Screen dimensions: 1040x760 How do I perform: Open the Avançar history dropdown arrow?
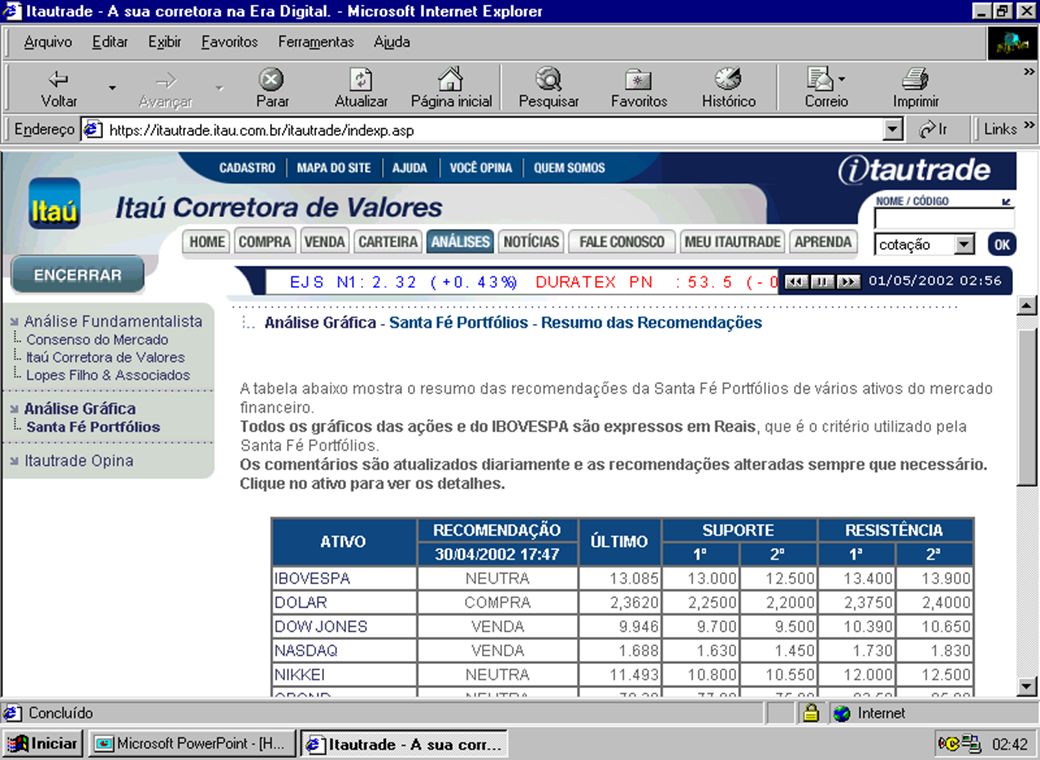click(x=219, y=88)
